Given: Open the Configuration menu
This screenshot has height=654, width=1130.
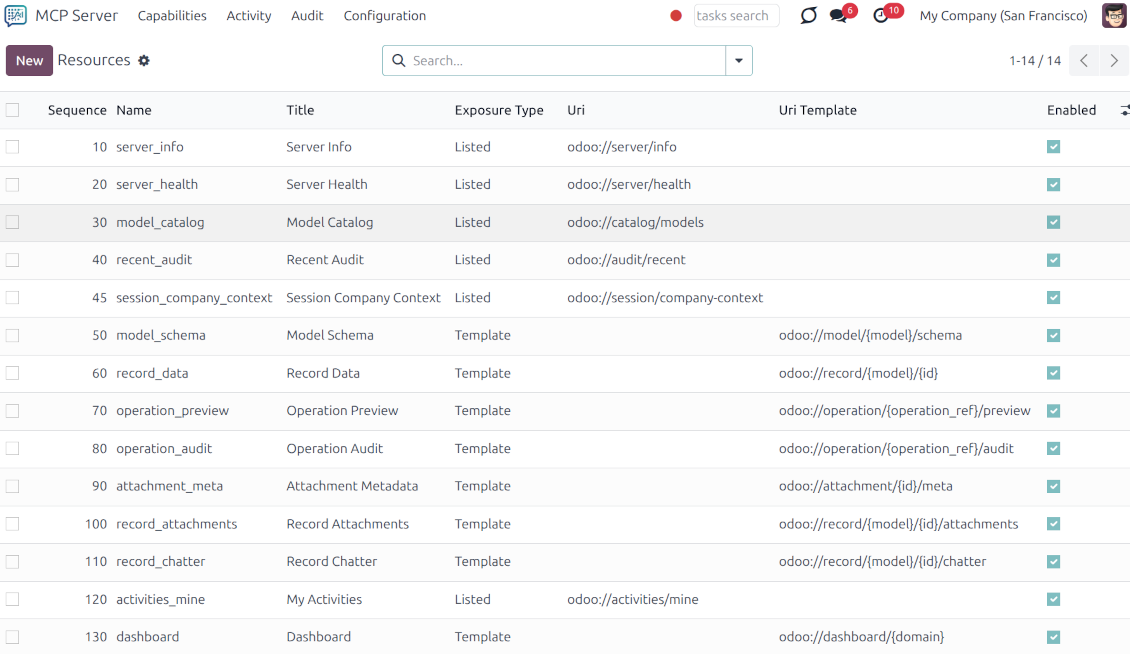Looking at the screenshot, I should (x=384, y=15).
